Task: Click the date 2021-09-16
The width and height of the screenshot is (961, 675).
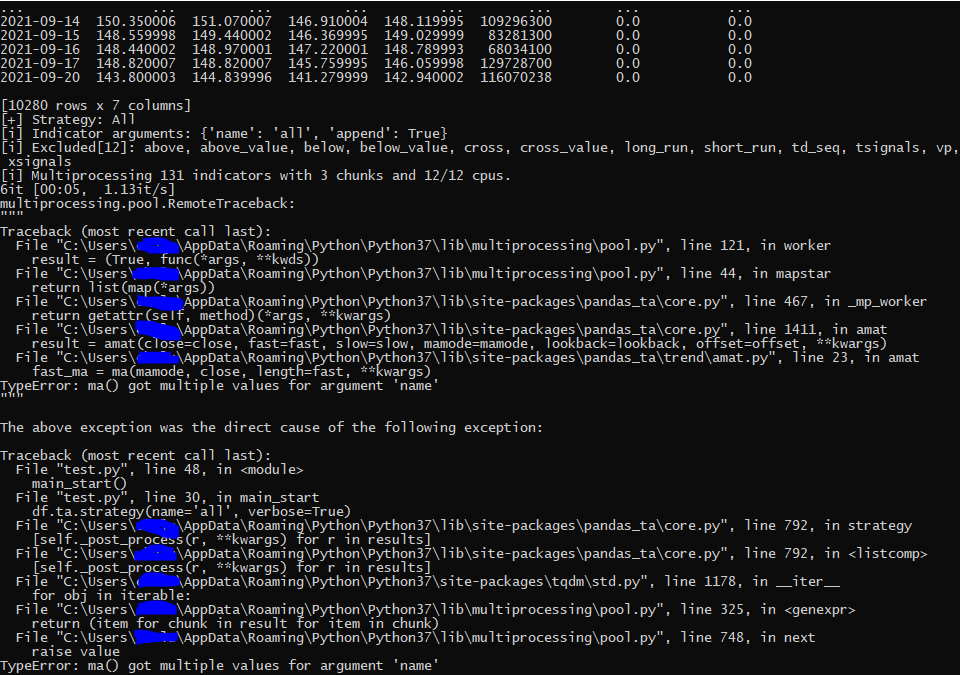Action: pyautogui.click(x=40, y=50)
